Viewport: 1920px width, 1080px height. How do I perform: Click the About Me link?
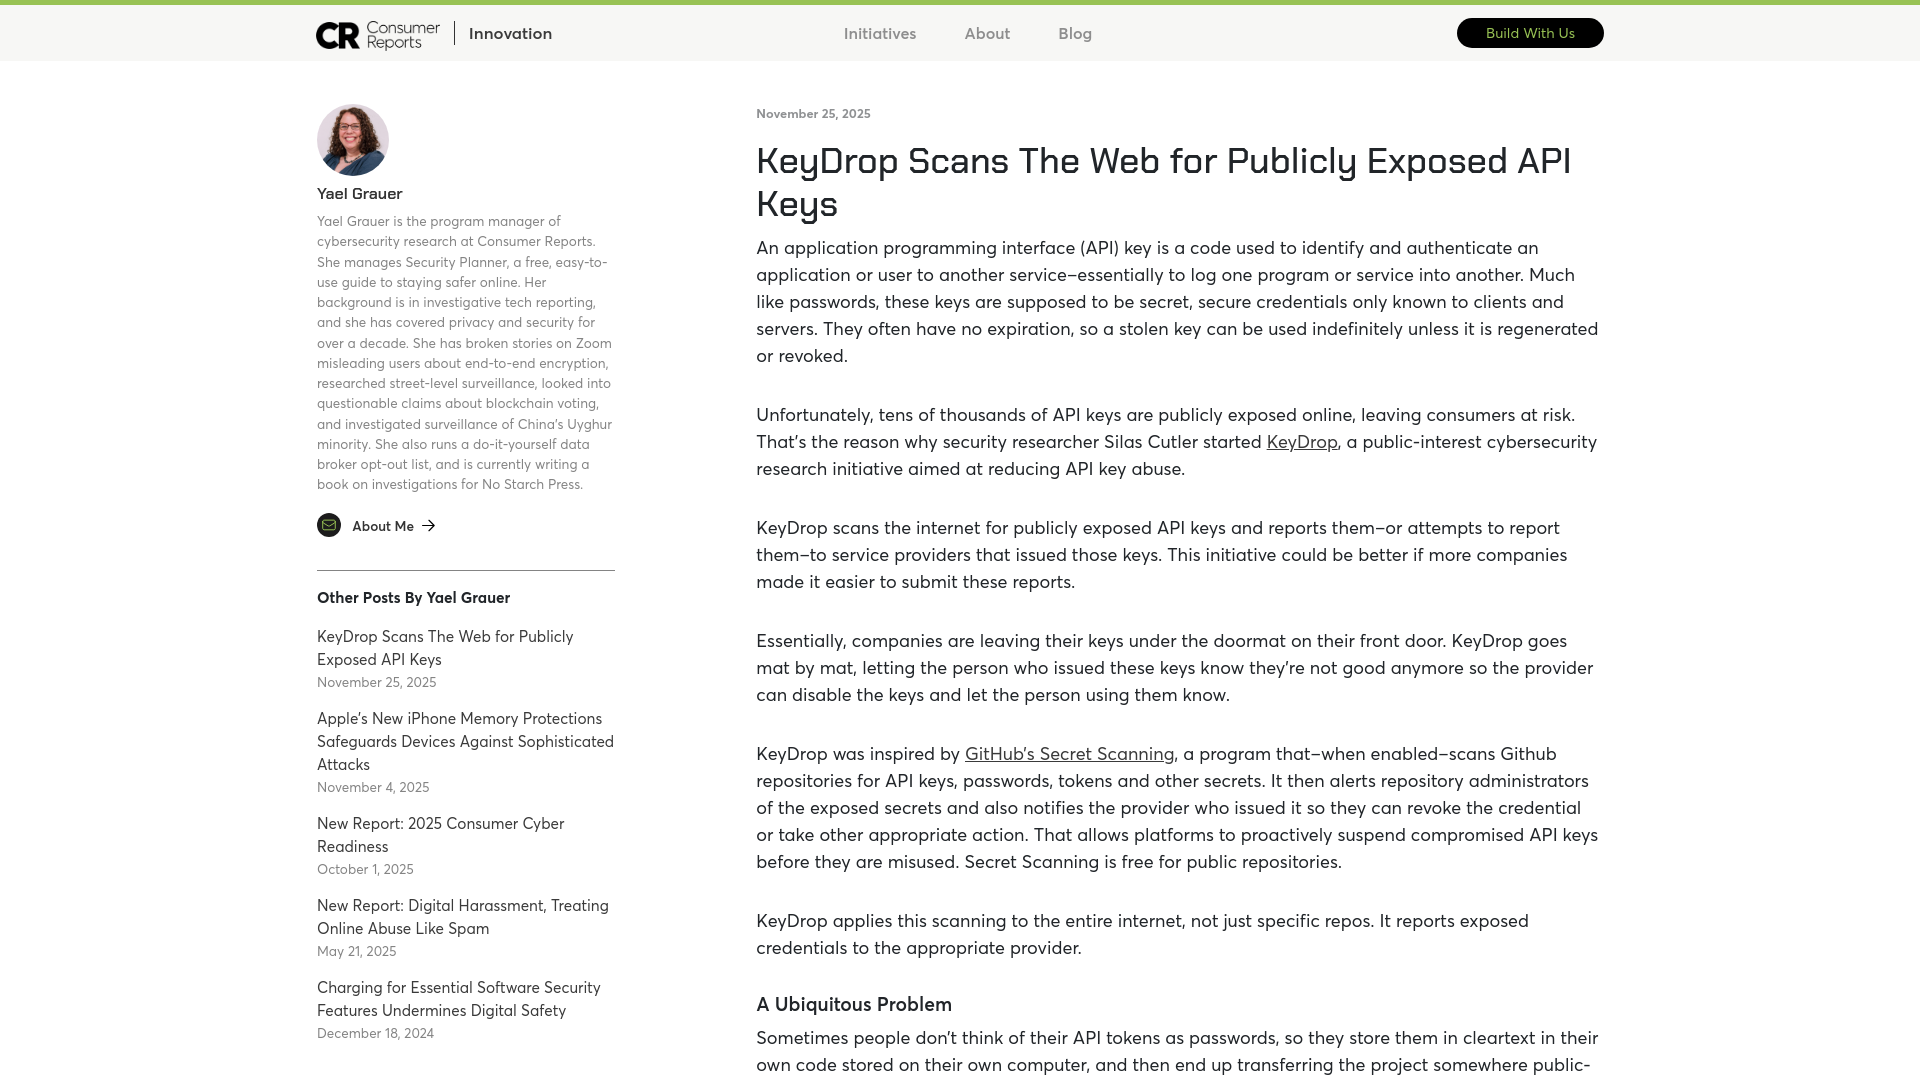pyautogui.click(x=383, y=525)
